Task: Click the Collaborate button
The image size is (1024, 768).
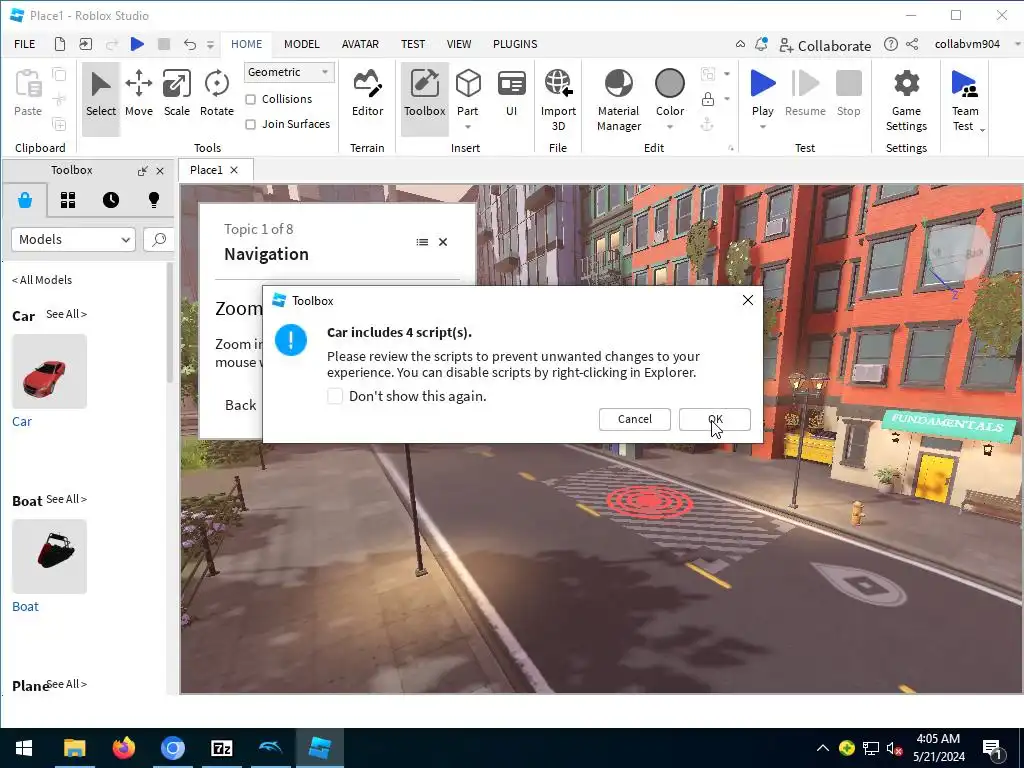Action: pos(825,45)
